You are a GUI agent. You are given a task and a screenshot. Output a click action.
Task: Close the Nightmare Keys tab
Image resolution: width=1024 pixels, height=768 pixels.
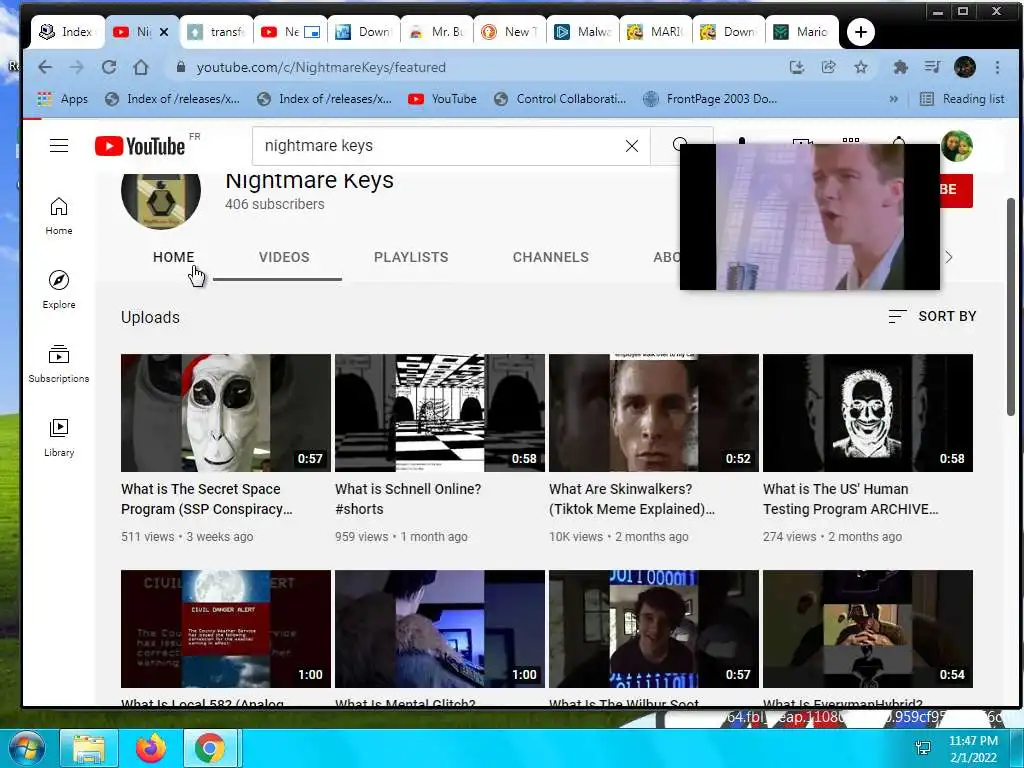point(164,31)
